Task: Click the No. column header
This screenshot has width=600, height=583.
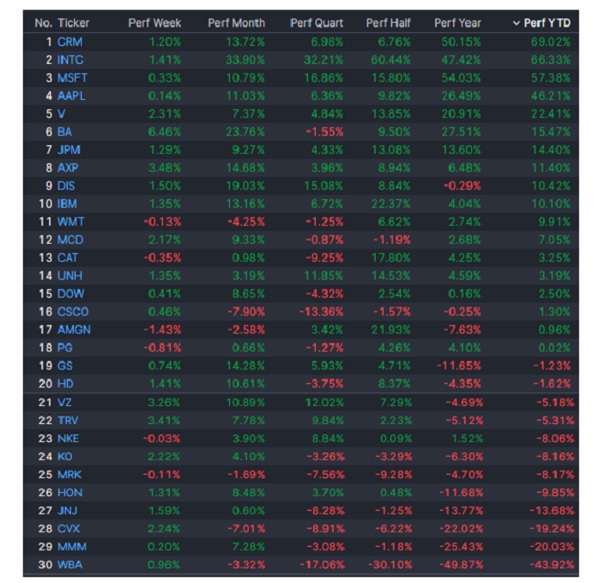Action: pyautogui.click(x=43, y=23)
